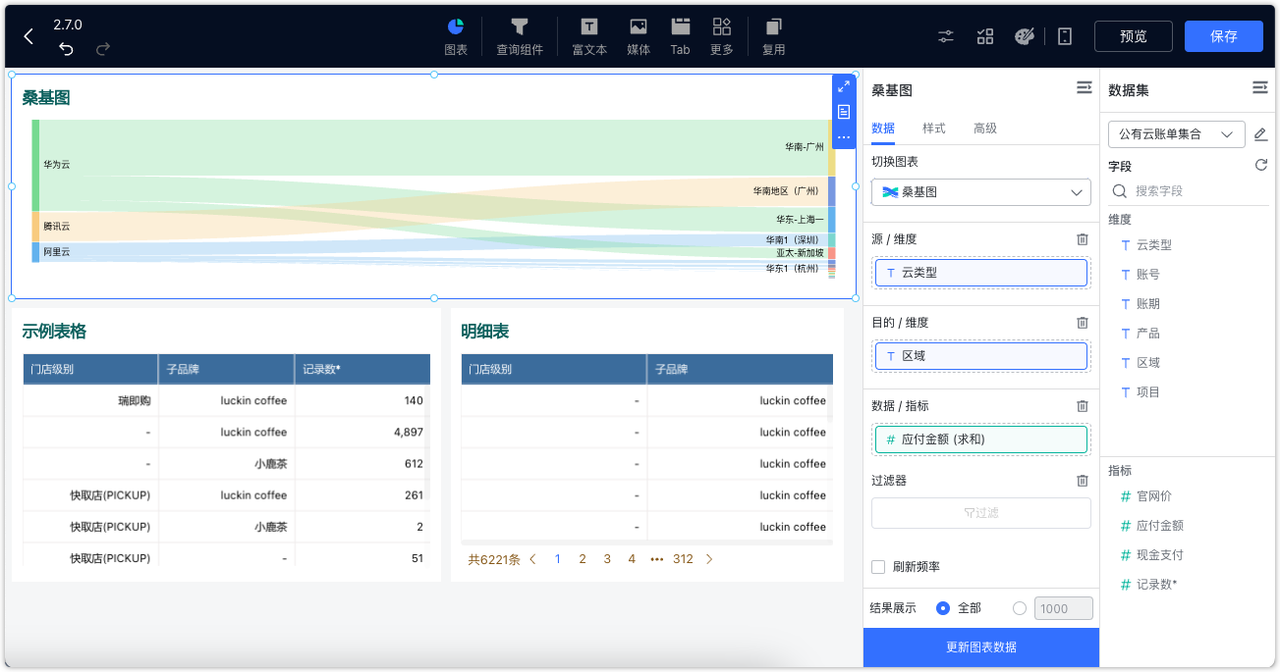Open the theme palette icon in top toolbar

(x=1024, y=35)
